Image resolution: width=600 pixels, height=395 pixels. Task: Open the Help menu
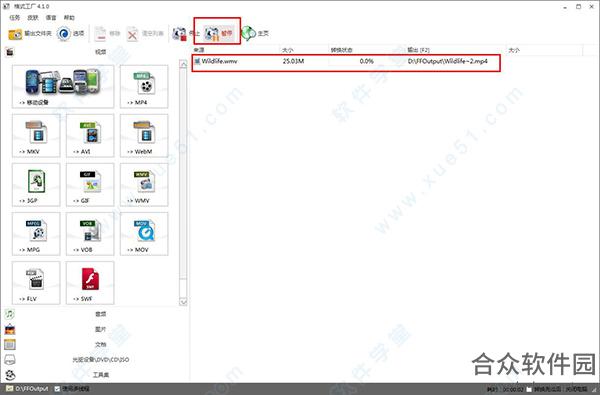pyautogui.click(x=69, y=18)
